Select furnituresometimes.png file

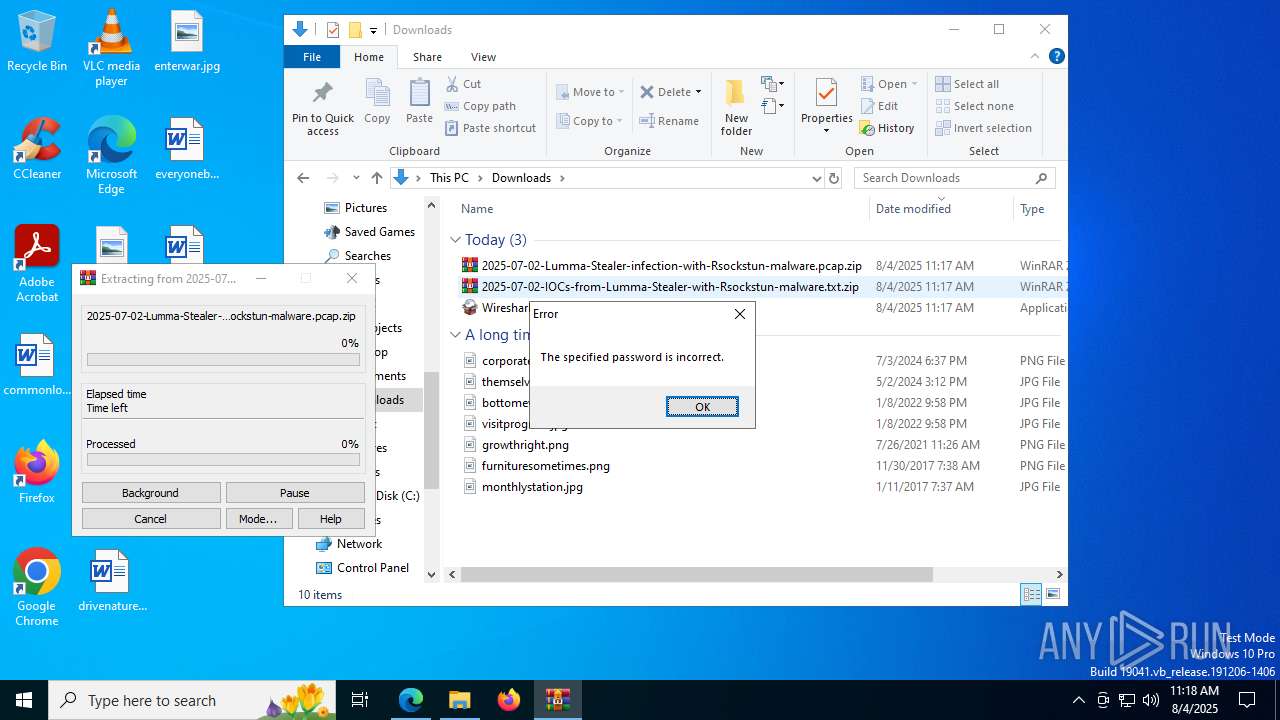[546, 466]
